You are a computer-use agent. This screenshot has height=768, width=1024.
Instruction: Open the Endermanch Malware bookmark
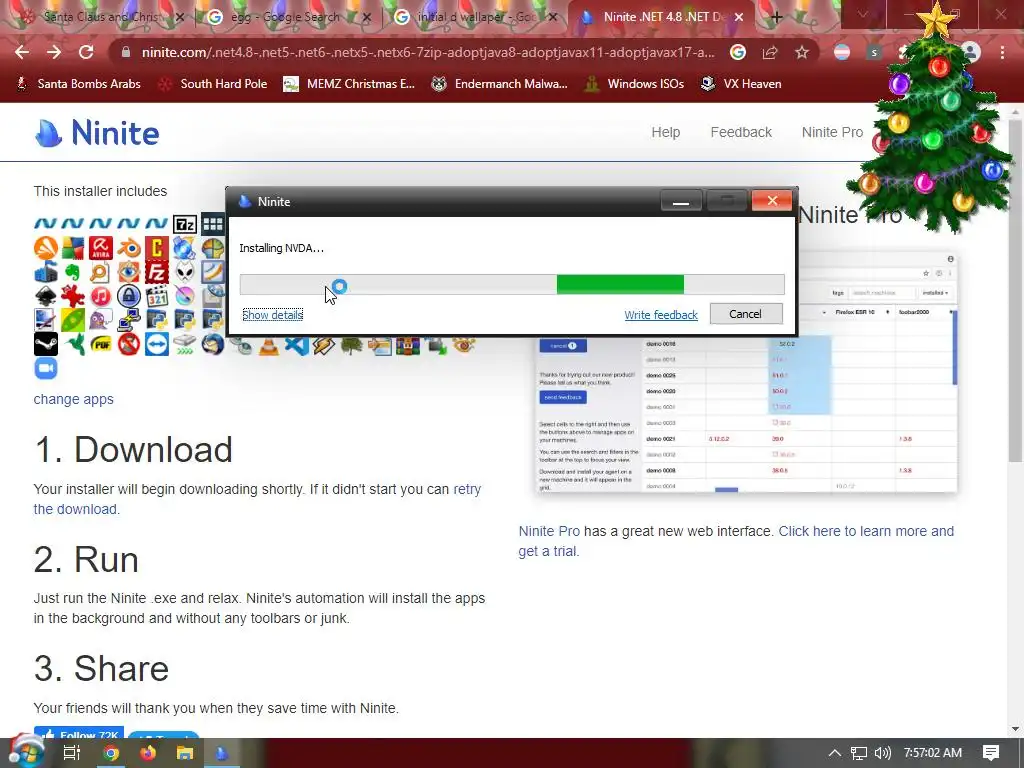tap(500, 84)
